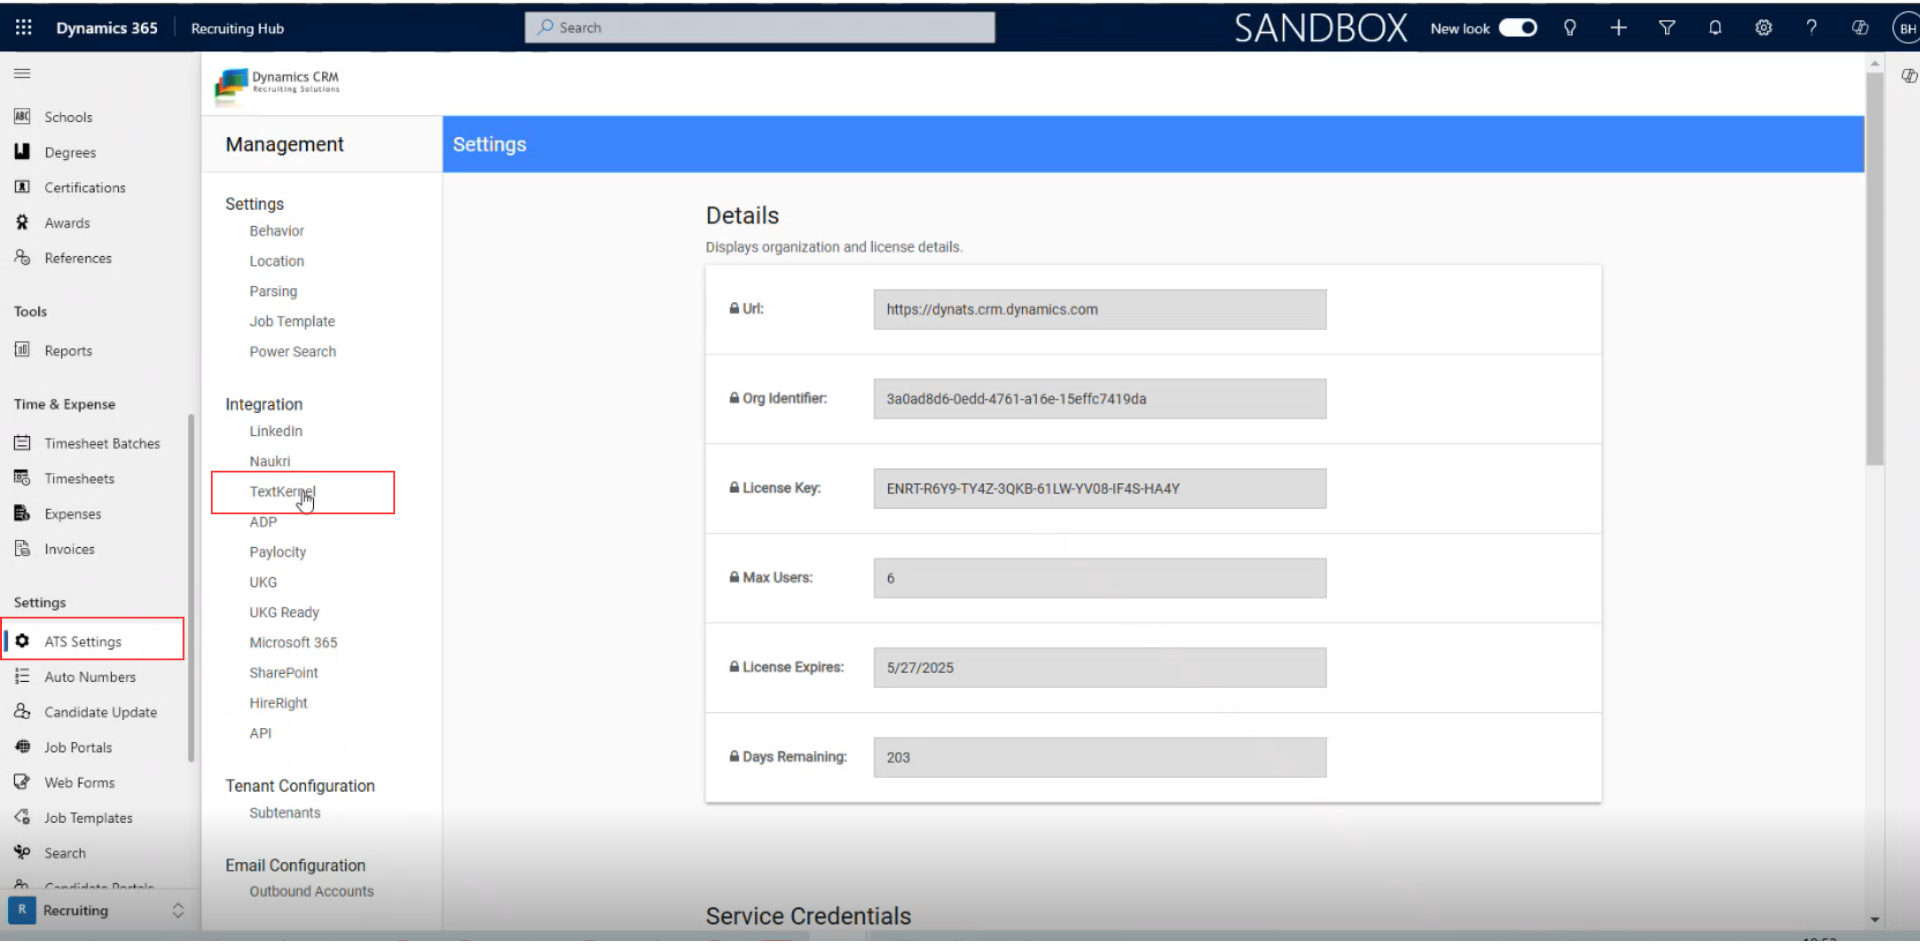The width and height of the screenshot is (1920, 945).
Task: Toggle the New look switch
Action: 1517,28
